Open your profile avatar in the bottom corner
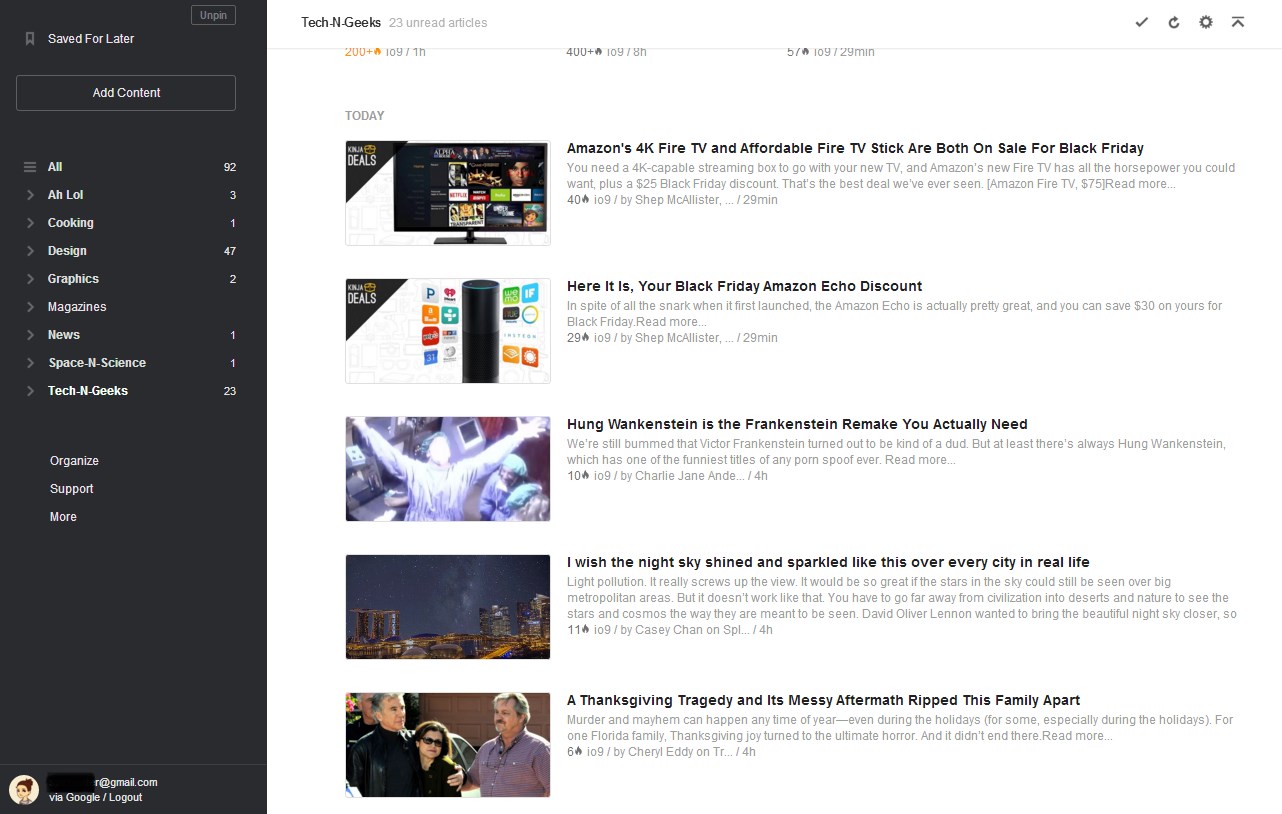1282x814 pixels. 22,789
